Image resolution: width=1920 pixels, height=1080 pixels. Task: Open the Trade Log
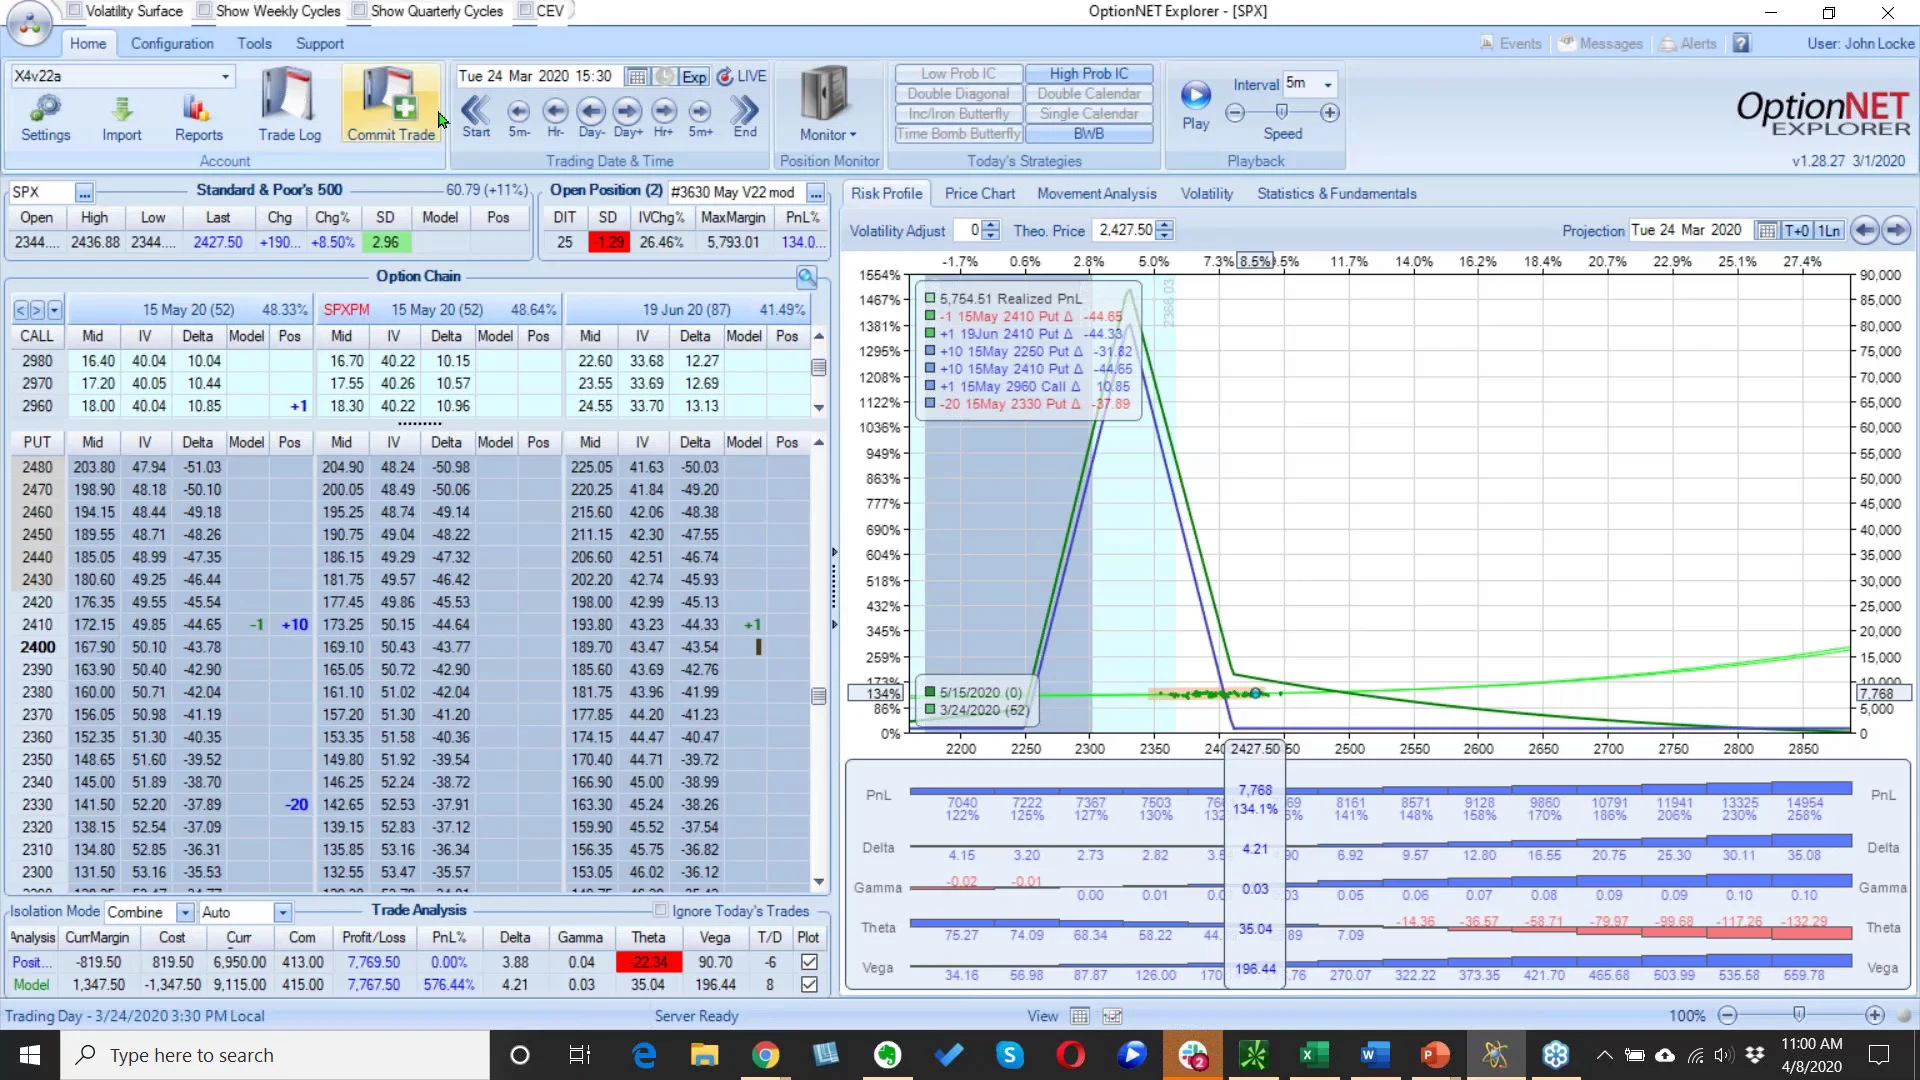(x=289, y=105)
